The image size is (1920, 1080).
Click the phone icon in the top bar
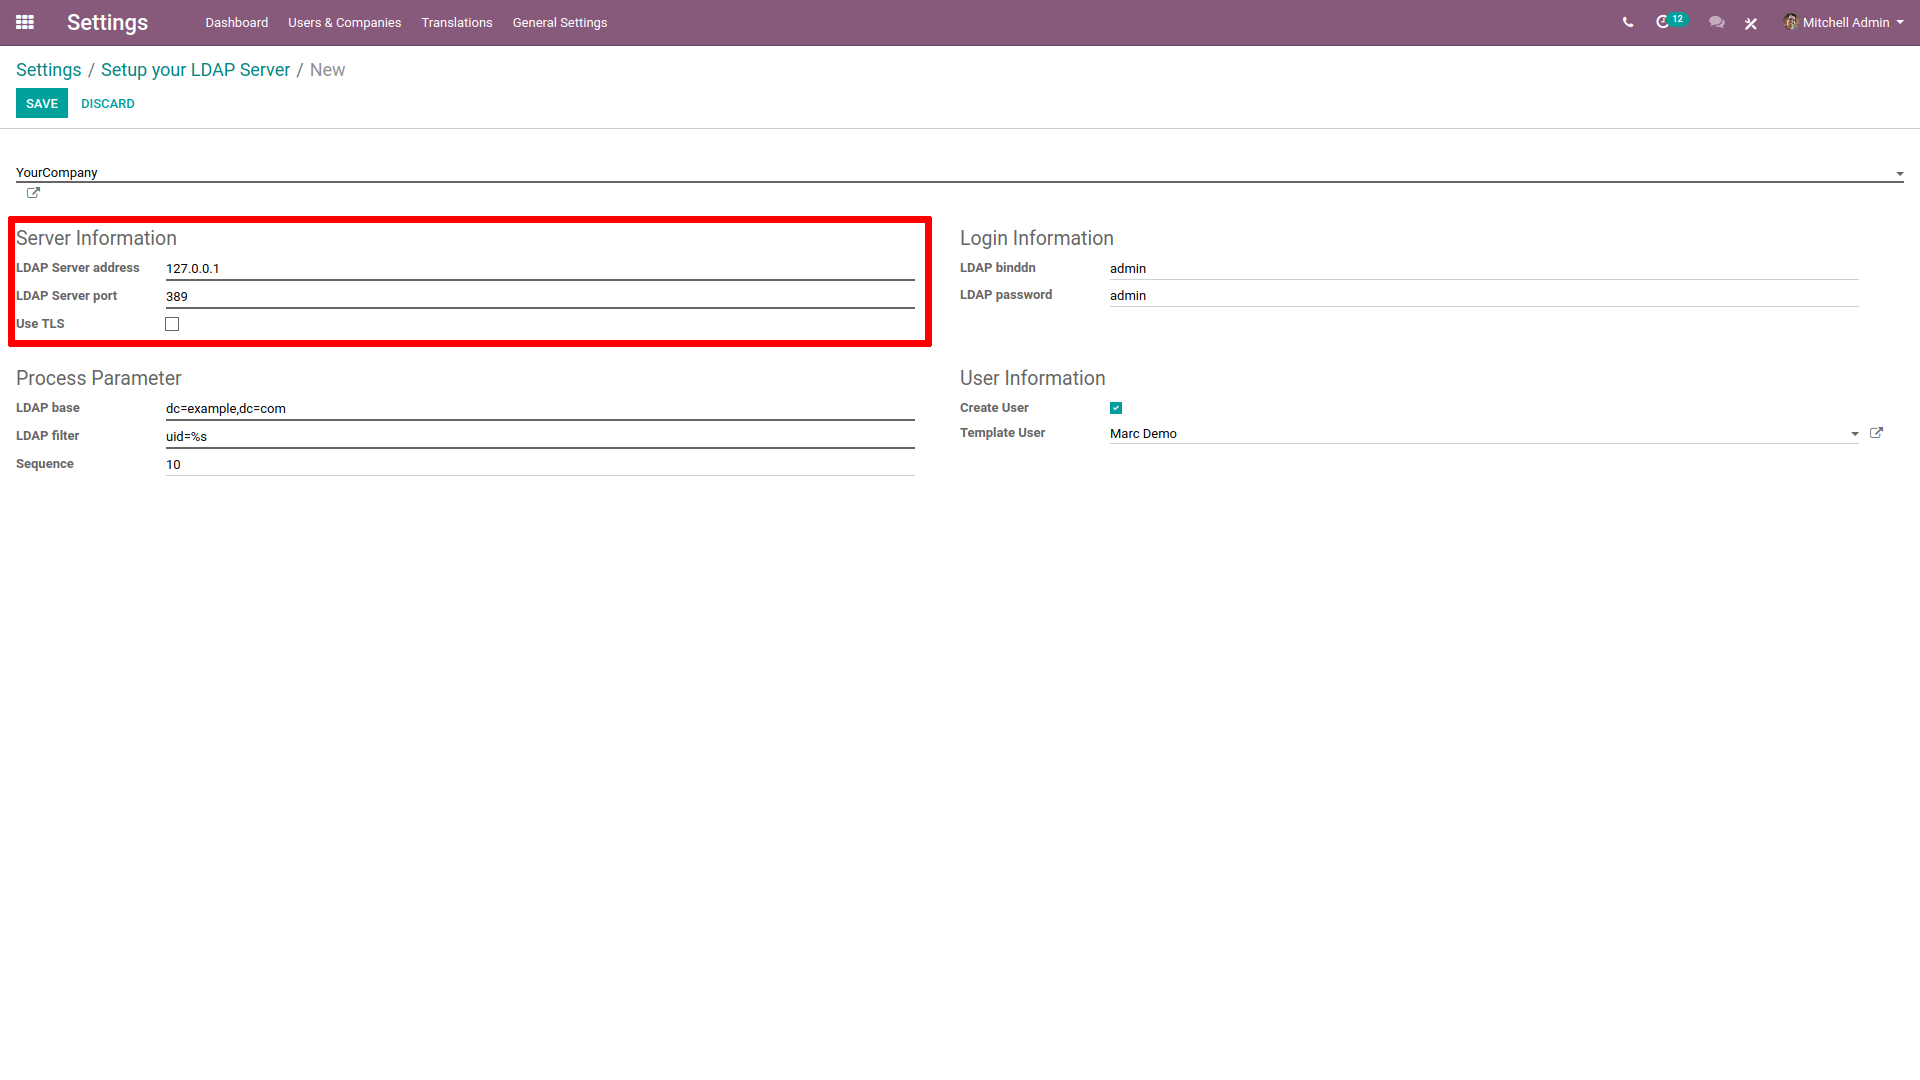1626,22
